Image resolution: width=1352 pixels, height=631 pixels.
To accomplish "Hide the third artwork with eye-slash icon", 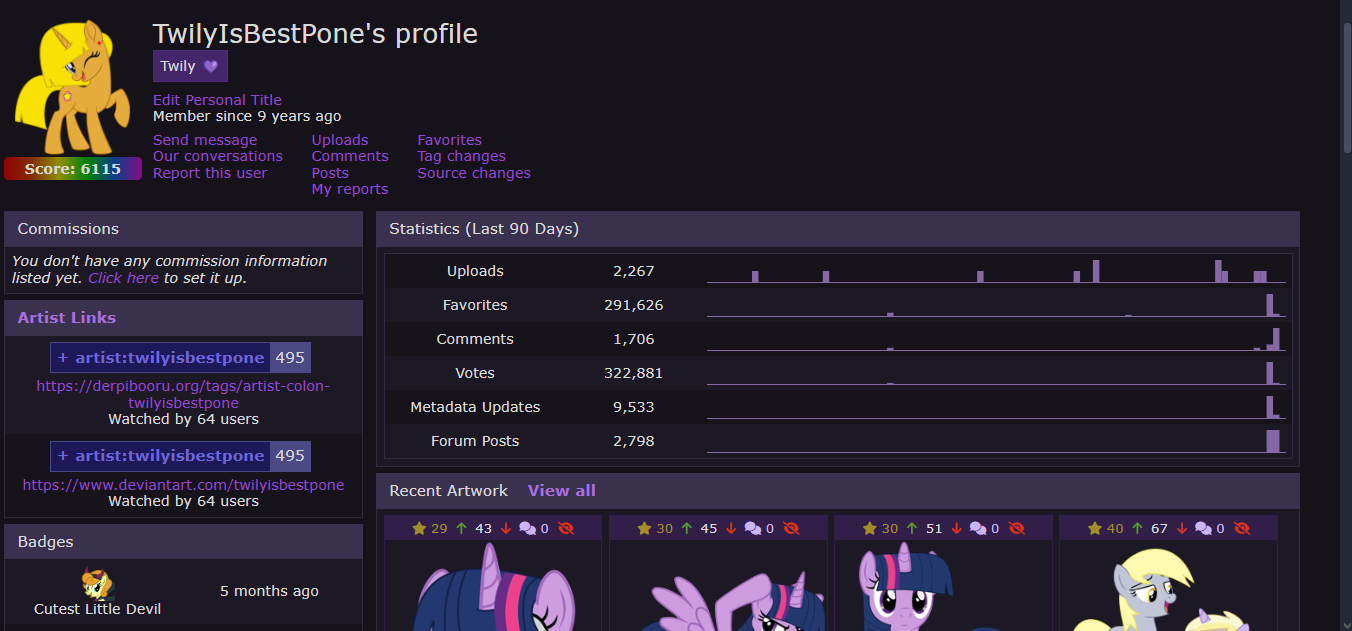I will pyautogui.click(x=1017, y=528).
